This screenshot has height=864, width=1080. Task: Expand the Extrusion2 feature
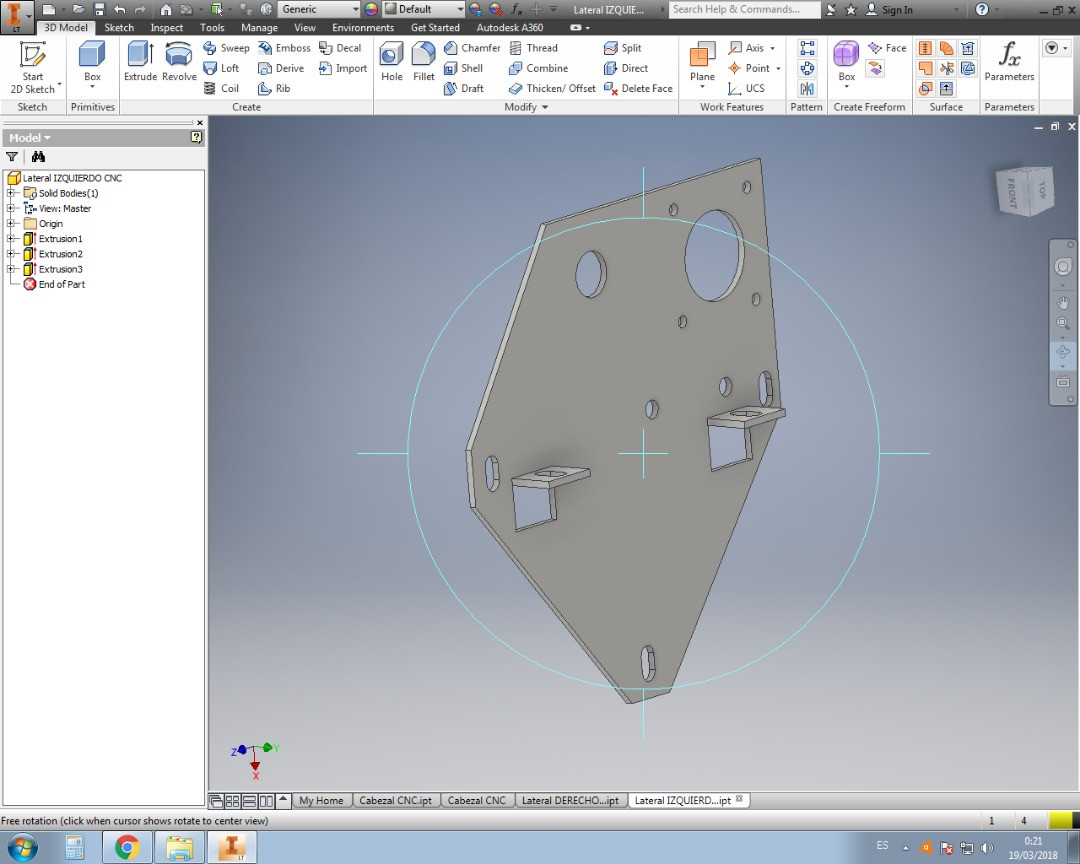click(x=10, y=254)
